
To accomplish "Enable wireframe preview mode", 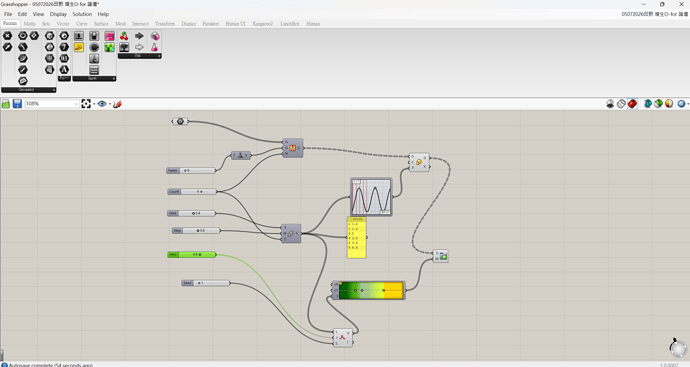I will [621, 104].
